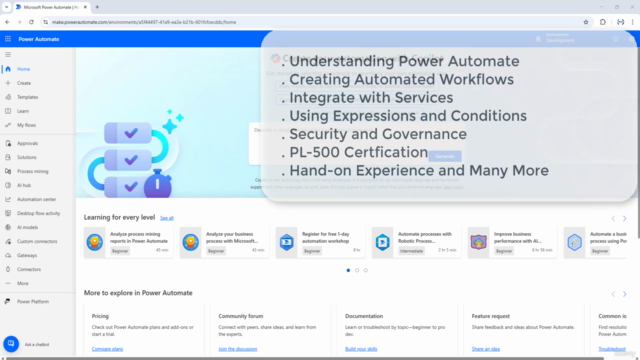Click the Join the discussion link

click(238, 349)
